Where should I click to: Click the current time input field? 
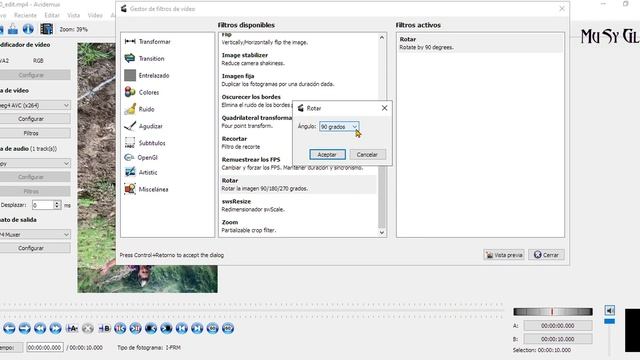point(45,347)
